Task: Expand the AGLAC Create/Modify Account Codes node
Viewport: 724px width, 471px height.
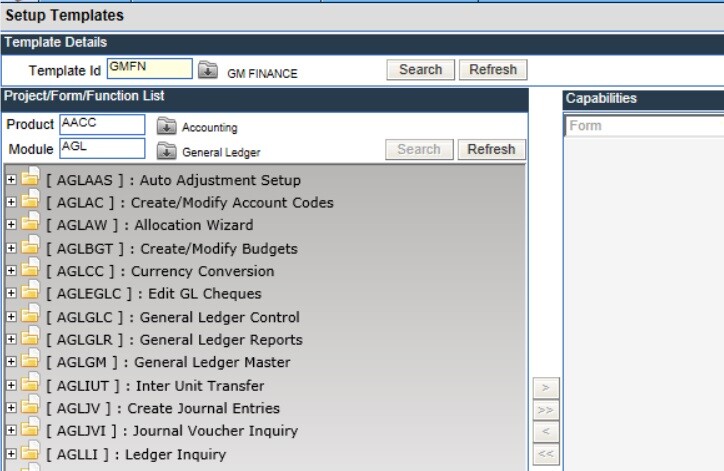Action: pyautogui.click(x=11, y=202)
